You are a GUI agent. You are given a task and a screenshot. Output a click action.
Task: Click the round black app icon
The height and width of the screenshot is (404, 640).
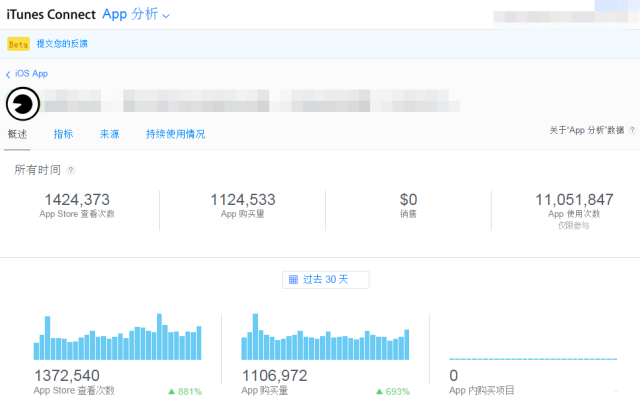click(x=23, y=104)
